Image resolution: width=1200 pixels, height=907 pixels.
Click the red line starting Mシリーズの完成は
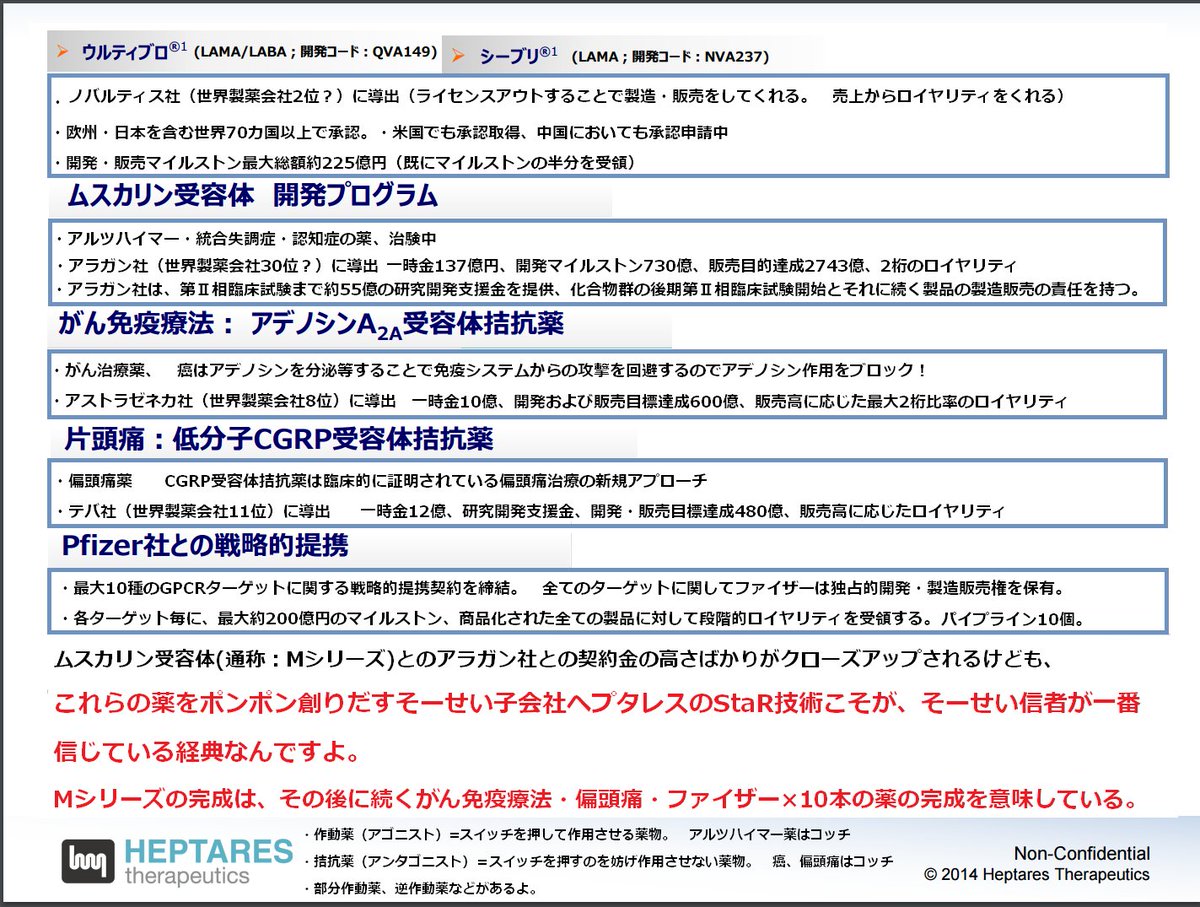point(596,800)
